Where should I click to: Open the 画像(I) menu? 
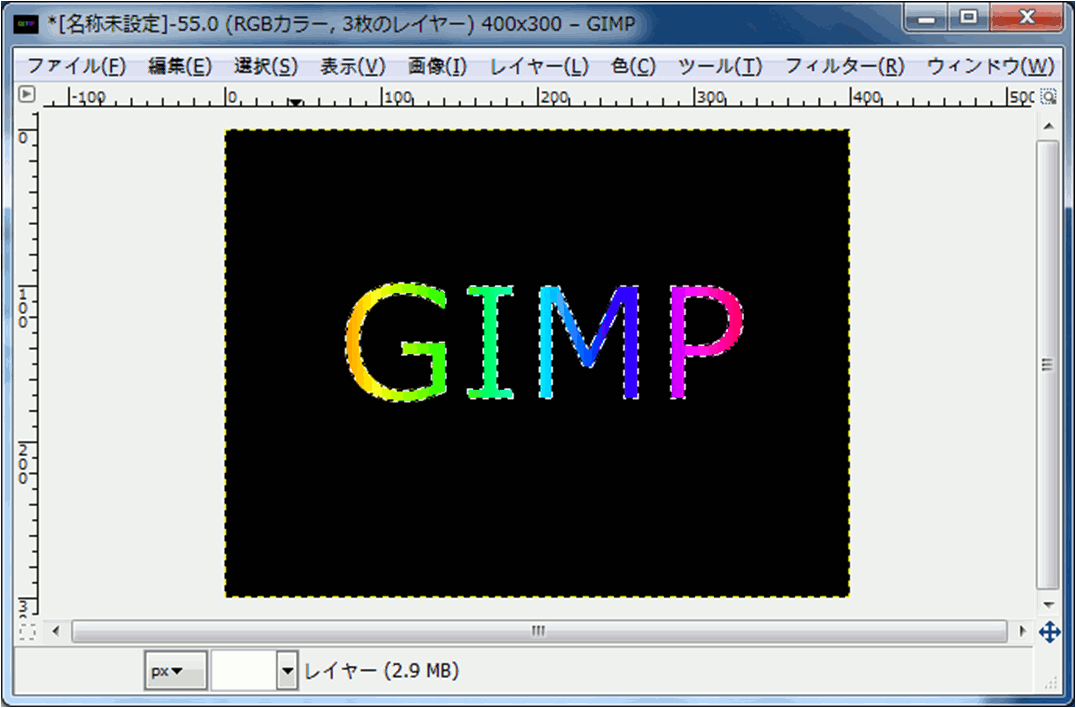click(x=437, y=66)
